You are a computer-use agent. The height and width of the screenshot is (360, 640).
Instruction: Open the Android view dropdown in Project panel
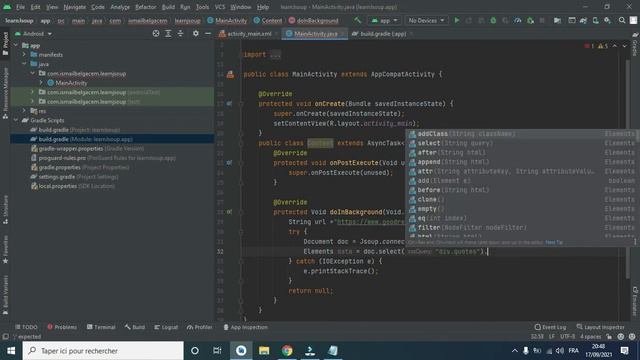point(33,33)
